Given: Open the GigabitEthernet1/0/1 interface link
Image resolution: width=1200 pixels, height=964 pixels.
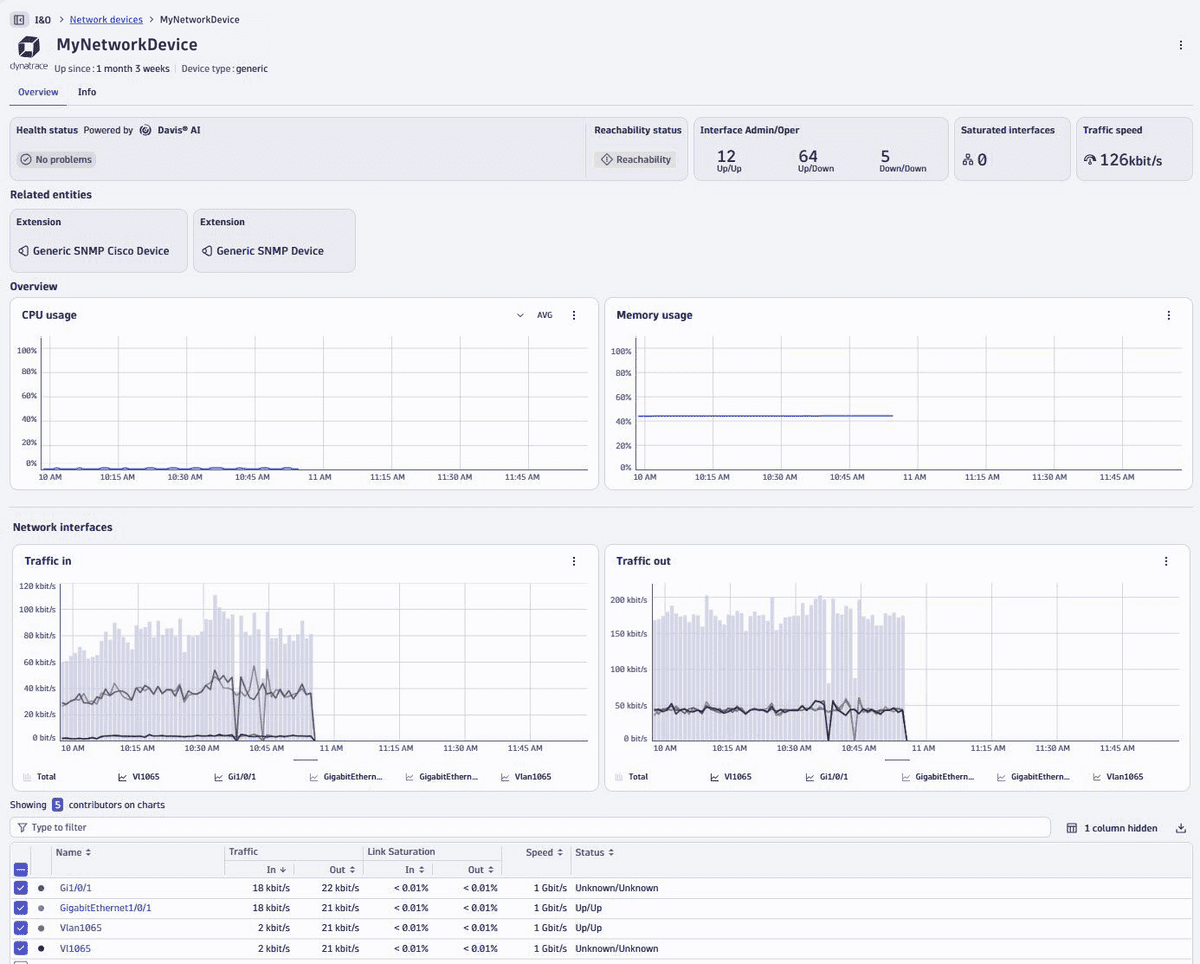Looking at the screenshot, I should [x=106, y=908].
